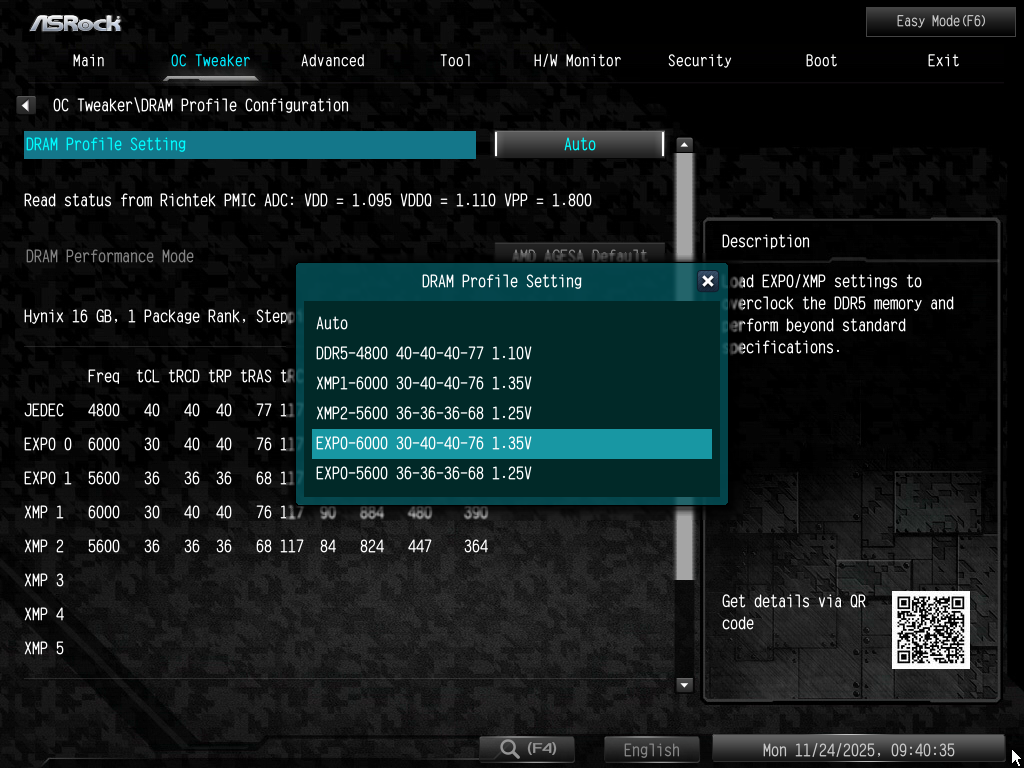Click the English language button
Image resolution: width=1024 pixels, height=768 pixels.
[x=651, y=750]
